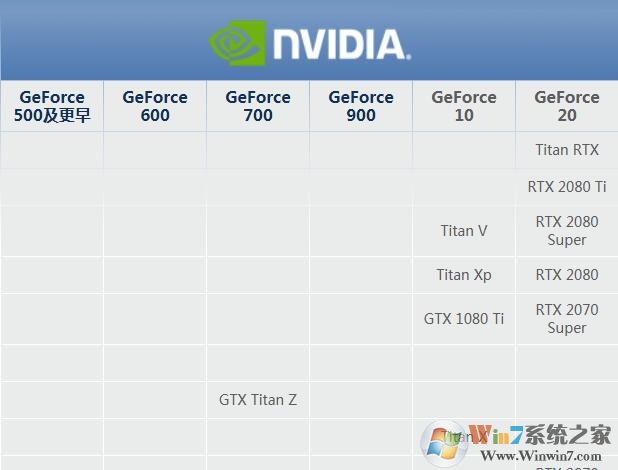The image size is (618, 470).
Task: Select the GeForce 500及更早 column header
Action: click(x=52, y=106)
